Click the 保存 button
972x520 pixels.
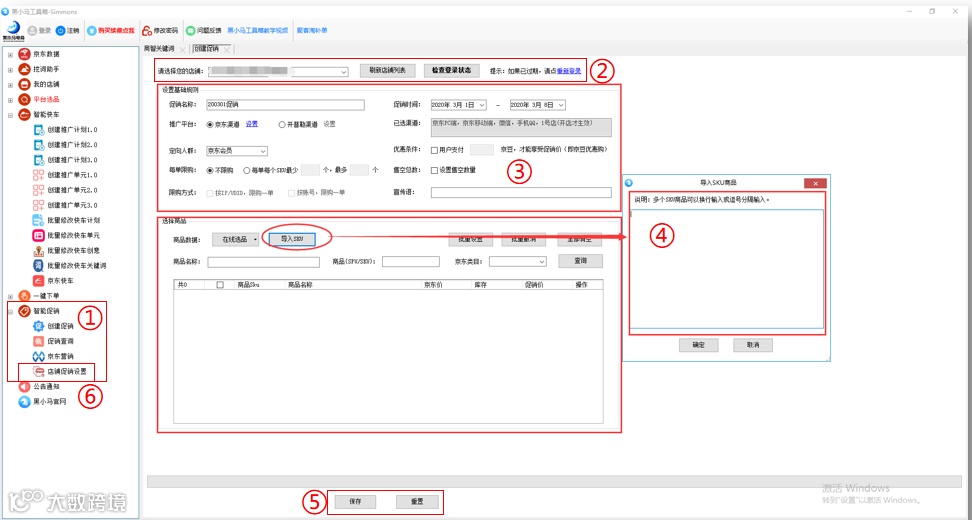click(x=355, y=501)
